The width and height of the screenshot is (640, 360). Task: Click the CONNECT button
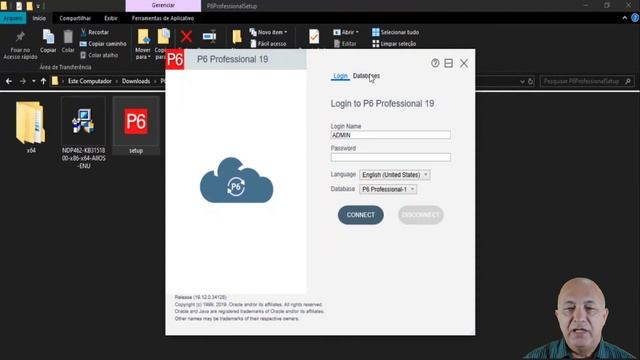point(360,215)
